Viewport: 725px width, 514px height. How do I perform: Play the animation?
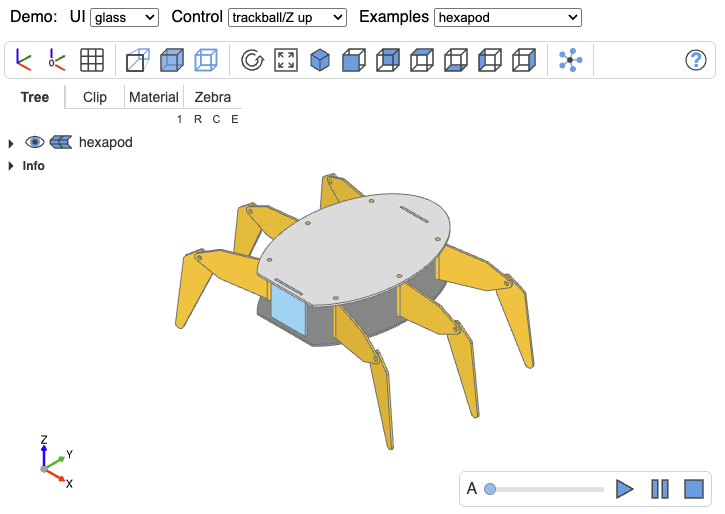625,489
